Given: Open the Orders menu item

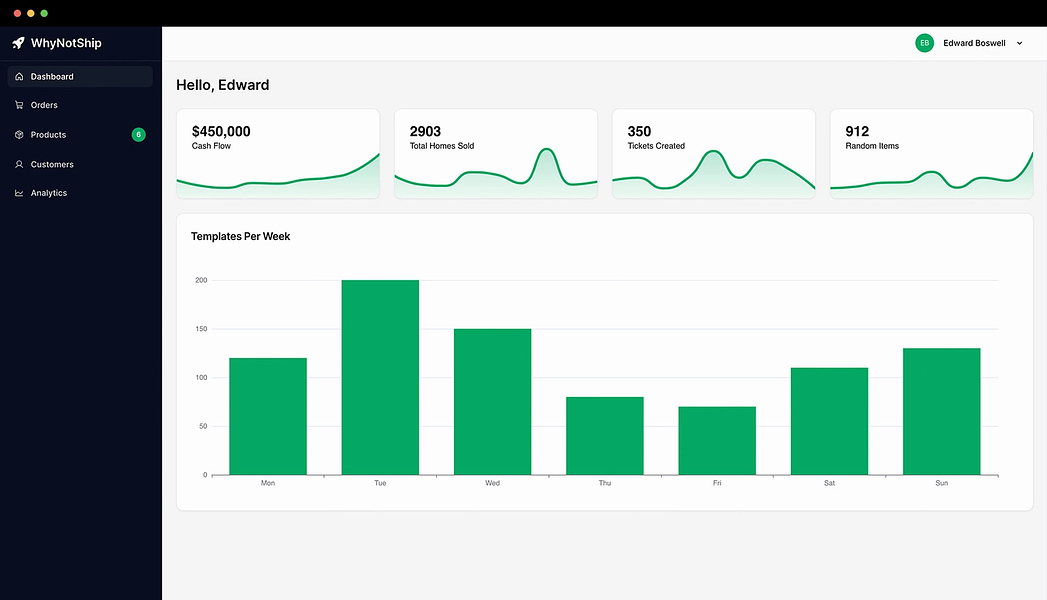Looking at the screenshot, I should (80, 105).
